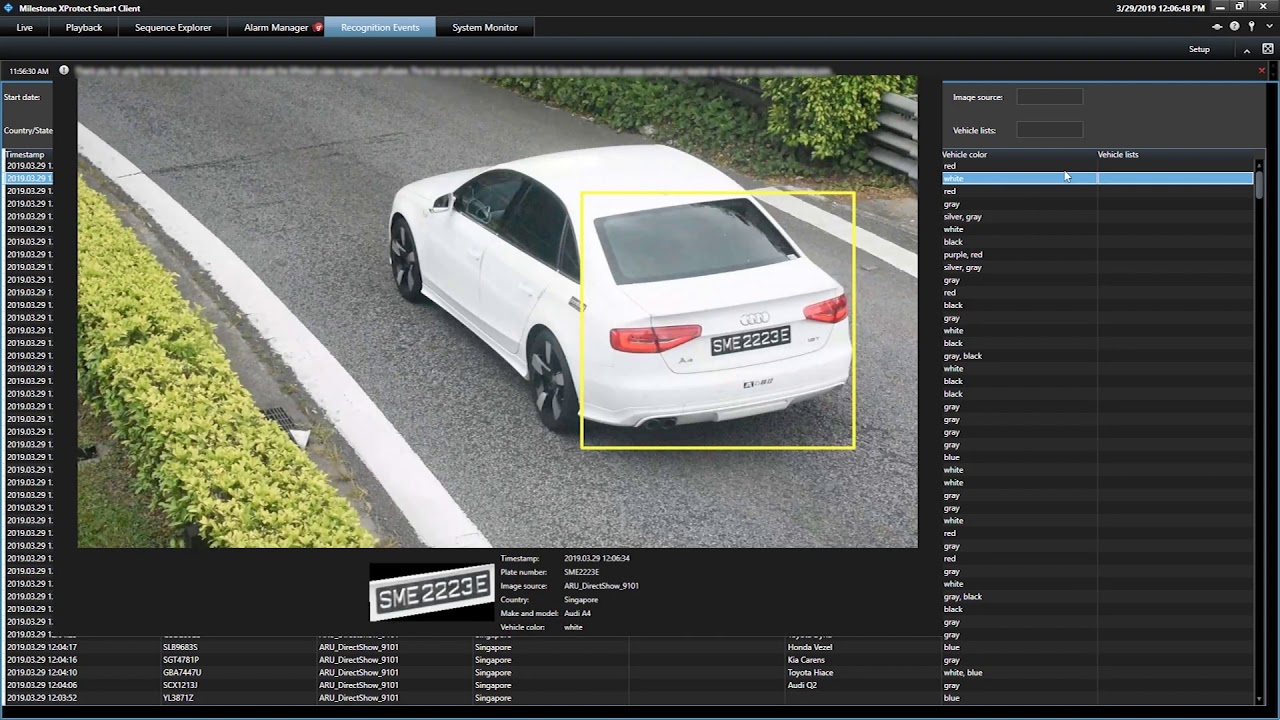The width and height of the screenshot is (1280, 720).
Task: Click the SME2223E license plate crop thumbnail
Action: click(x=432, y=592)
